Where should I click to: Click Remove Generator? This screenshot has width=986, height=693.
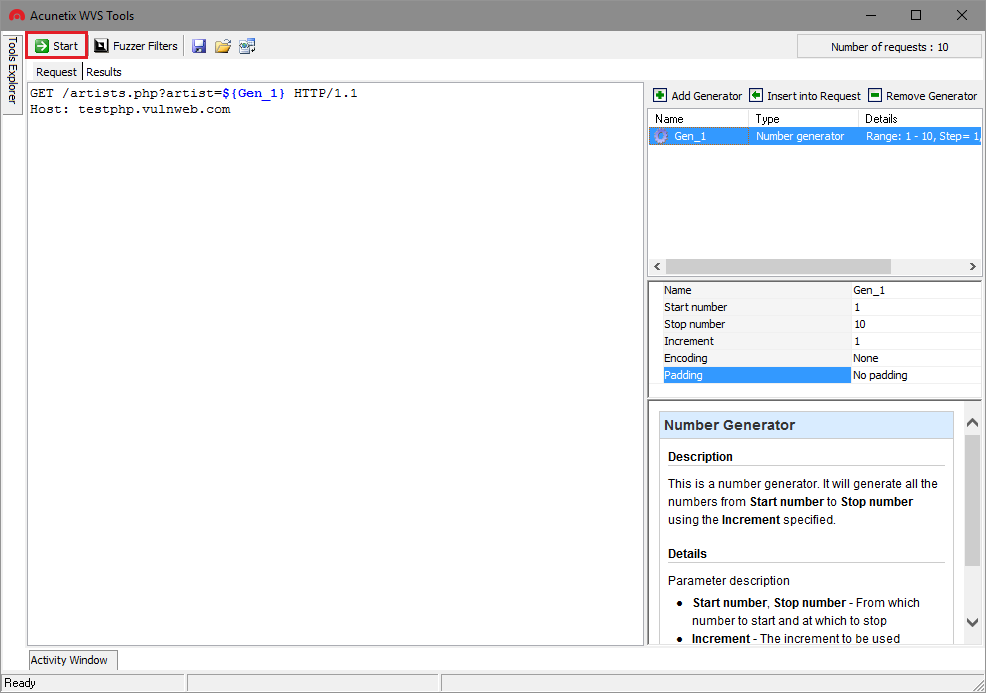(922, 96)
